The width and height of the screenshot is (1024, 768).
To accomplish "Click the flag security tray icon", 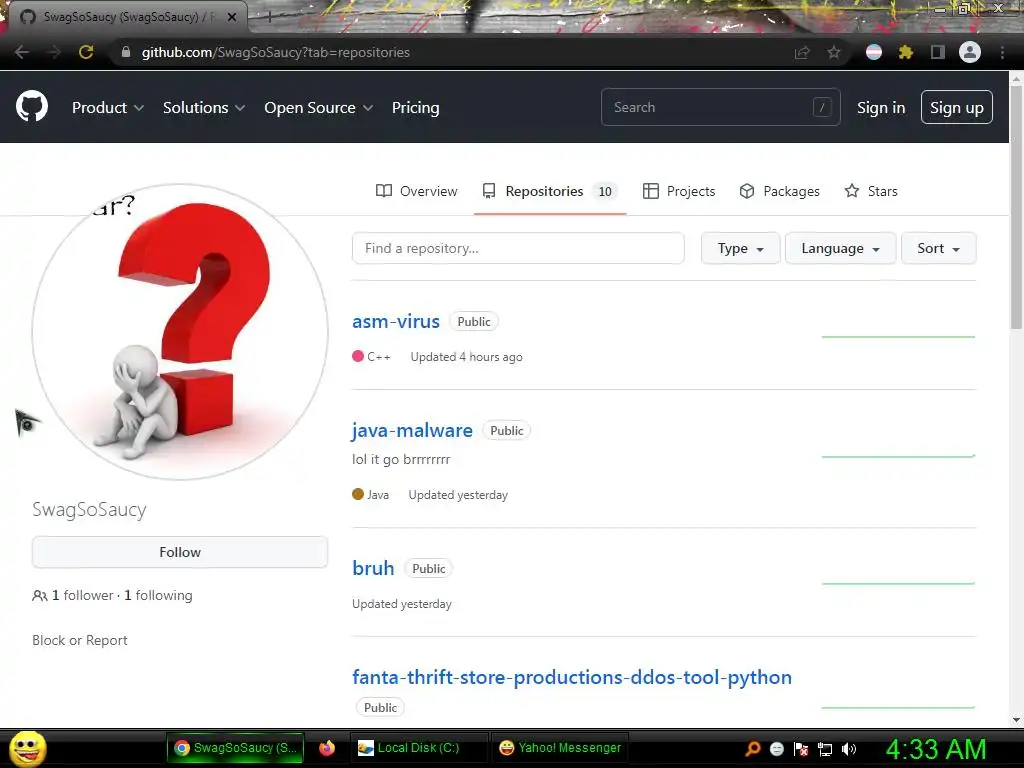I will coord(801,748).
